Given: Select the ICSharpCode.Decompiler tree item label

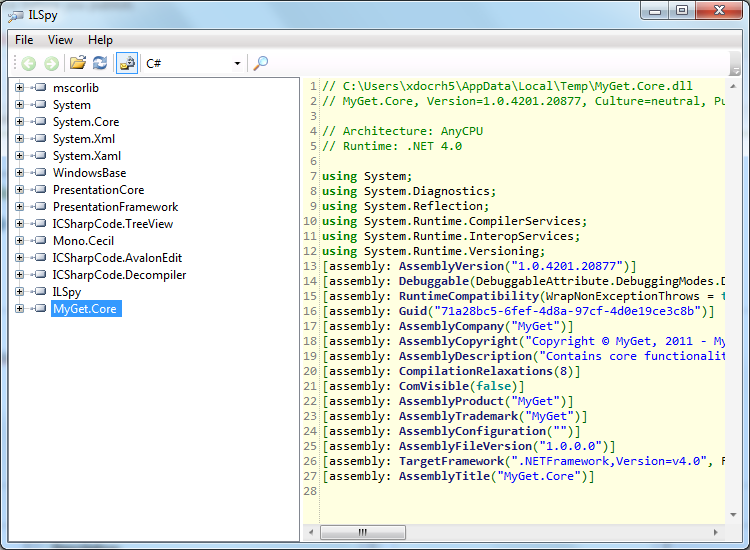Looking at the screenshot, I should tap(119, 275).
